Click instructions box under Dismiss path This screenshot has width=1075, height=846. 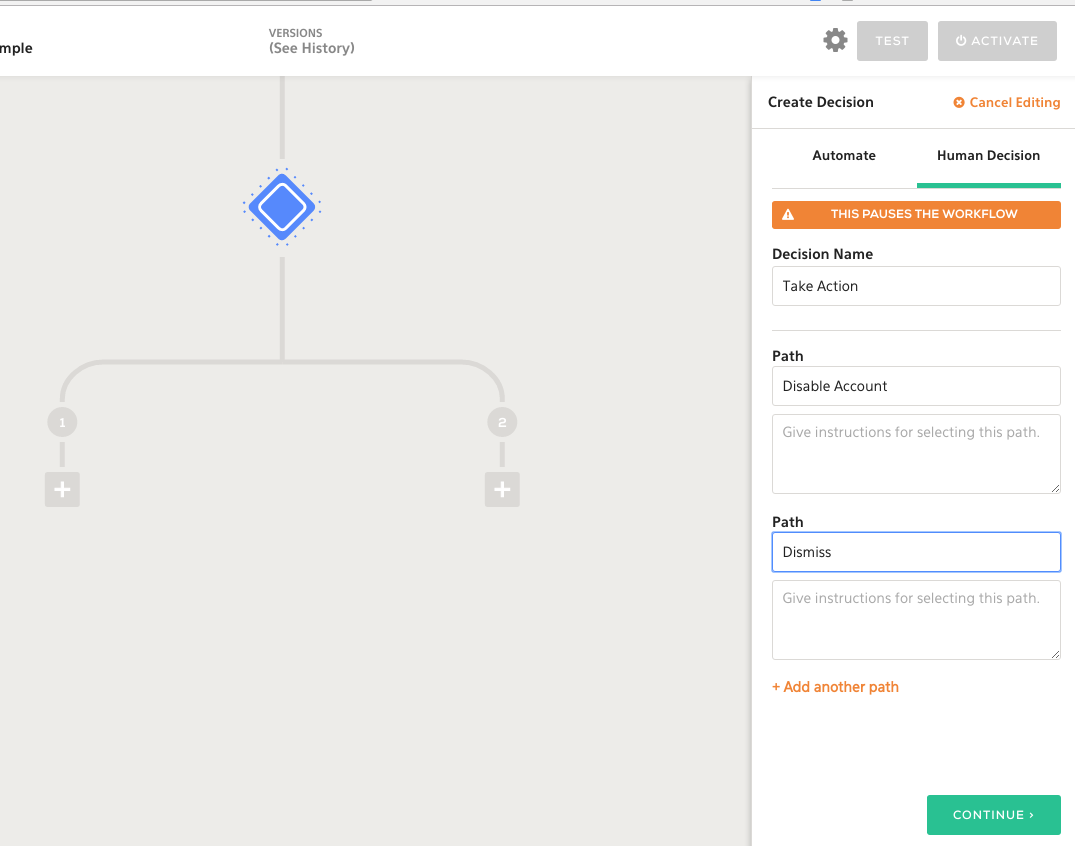(x=916, y=620)
